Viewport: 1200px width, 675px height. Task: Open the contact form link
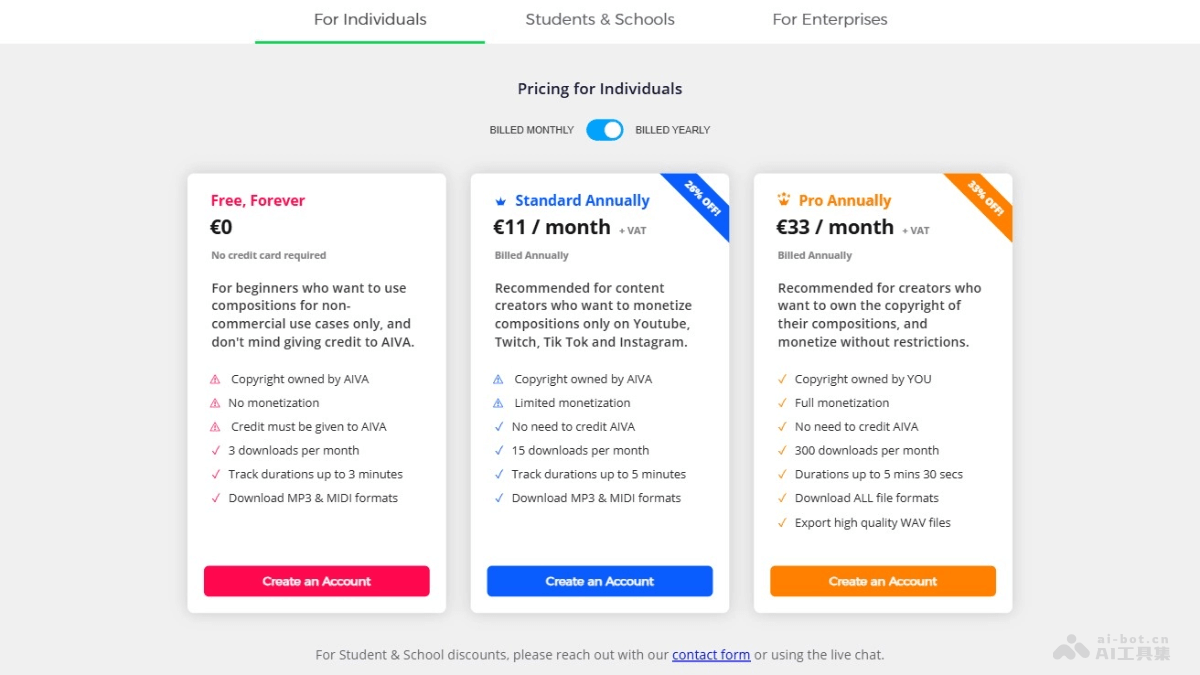pyautogui.click(x=711, y=655)
